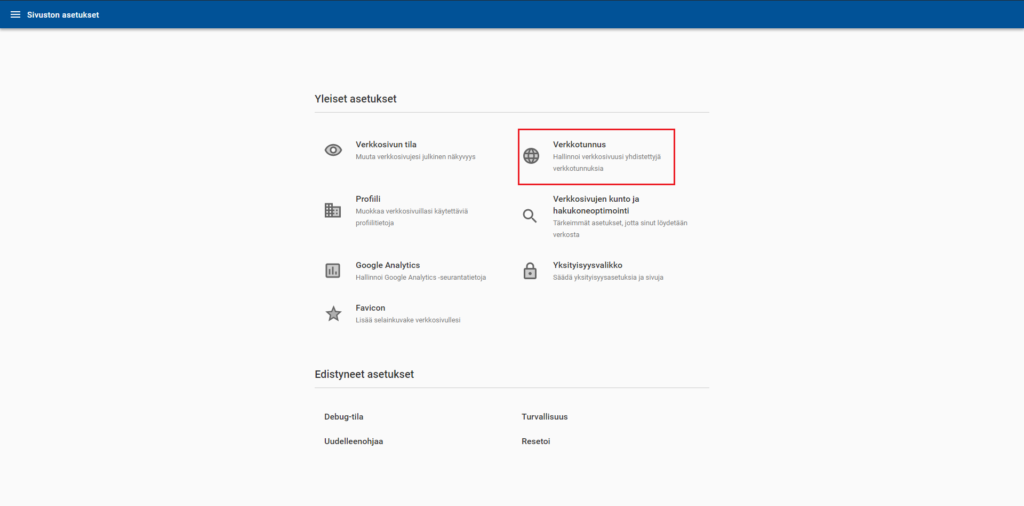
Task: Open Debug-tila advanced setting
Action: point(343,416)
